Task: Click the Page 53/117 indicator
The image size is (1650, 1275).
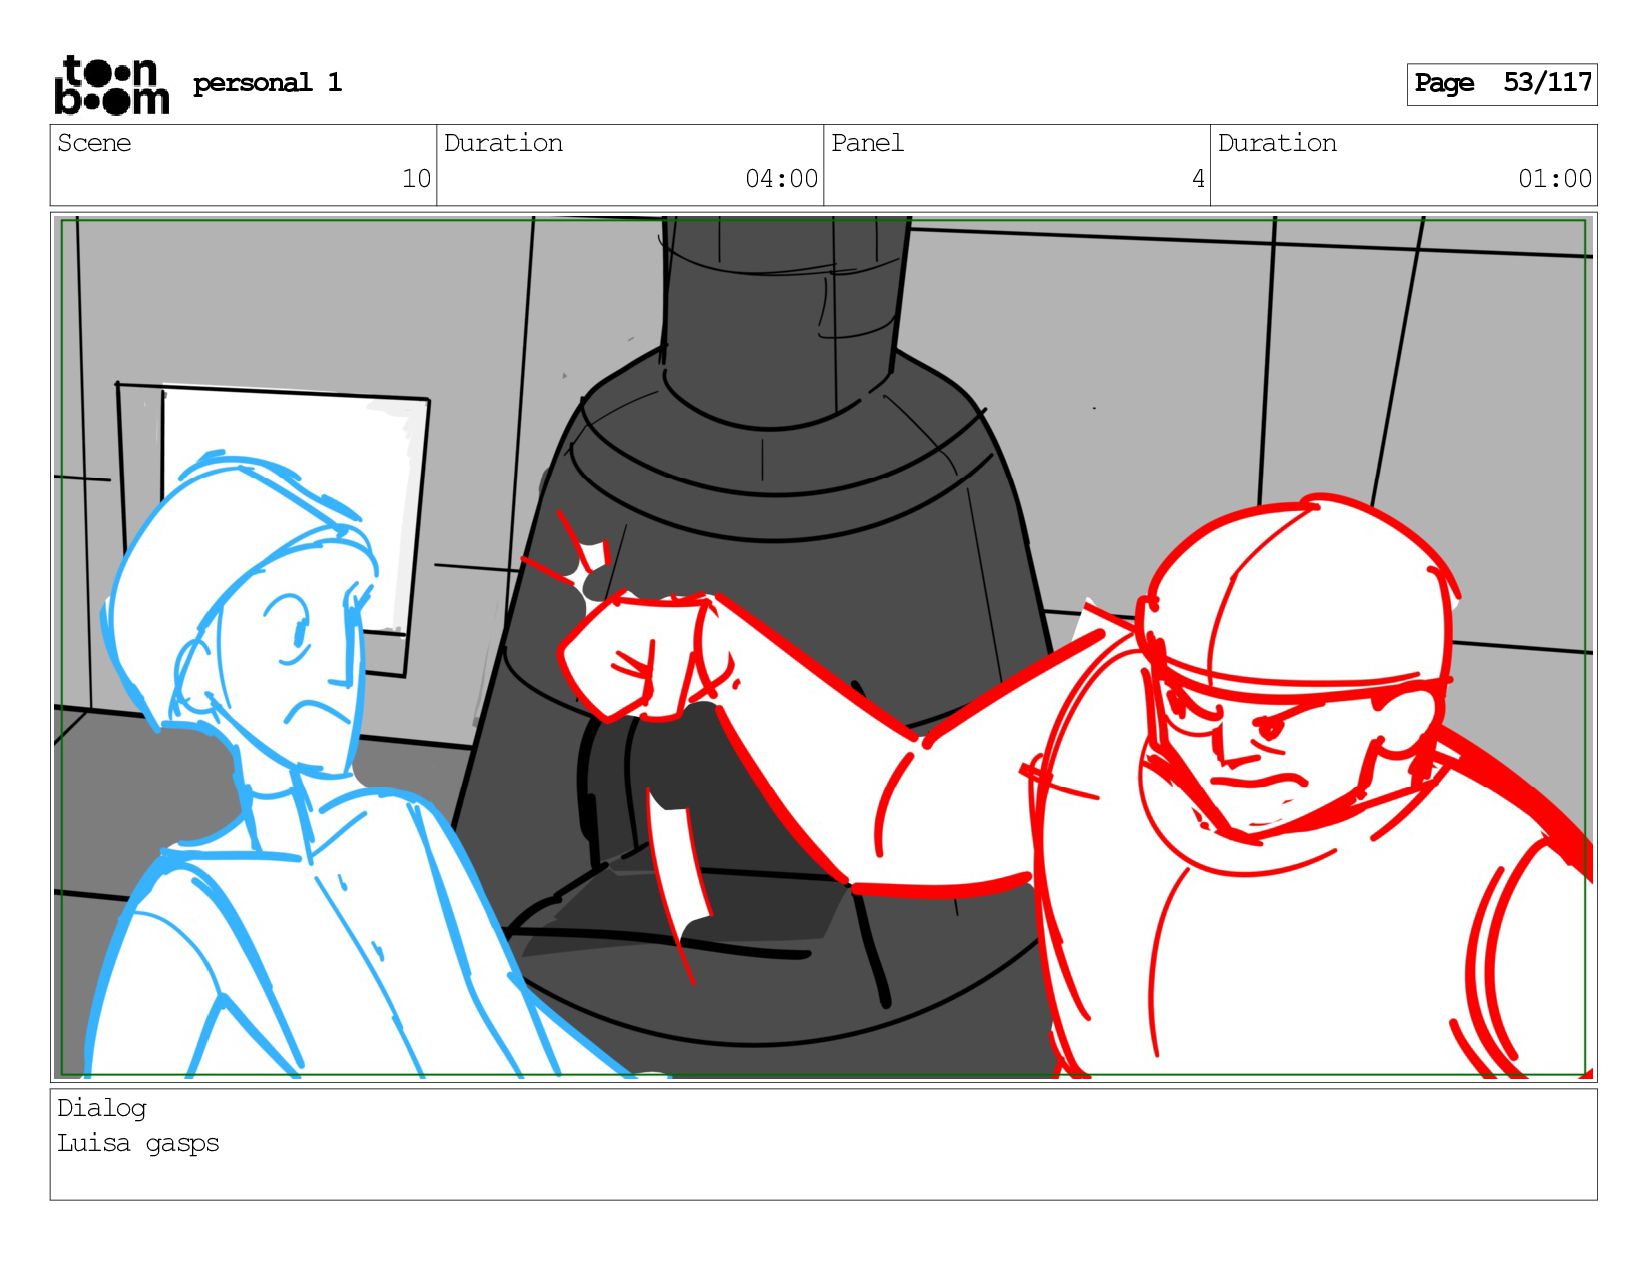Action: coord(1502,84)
